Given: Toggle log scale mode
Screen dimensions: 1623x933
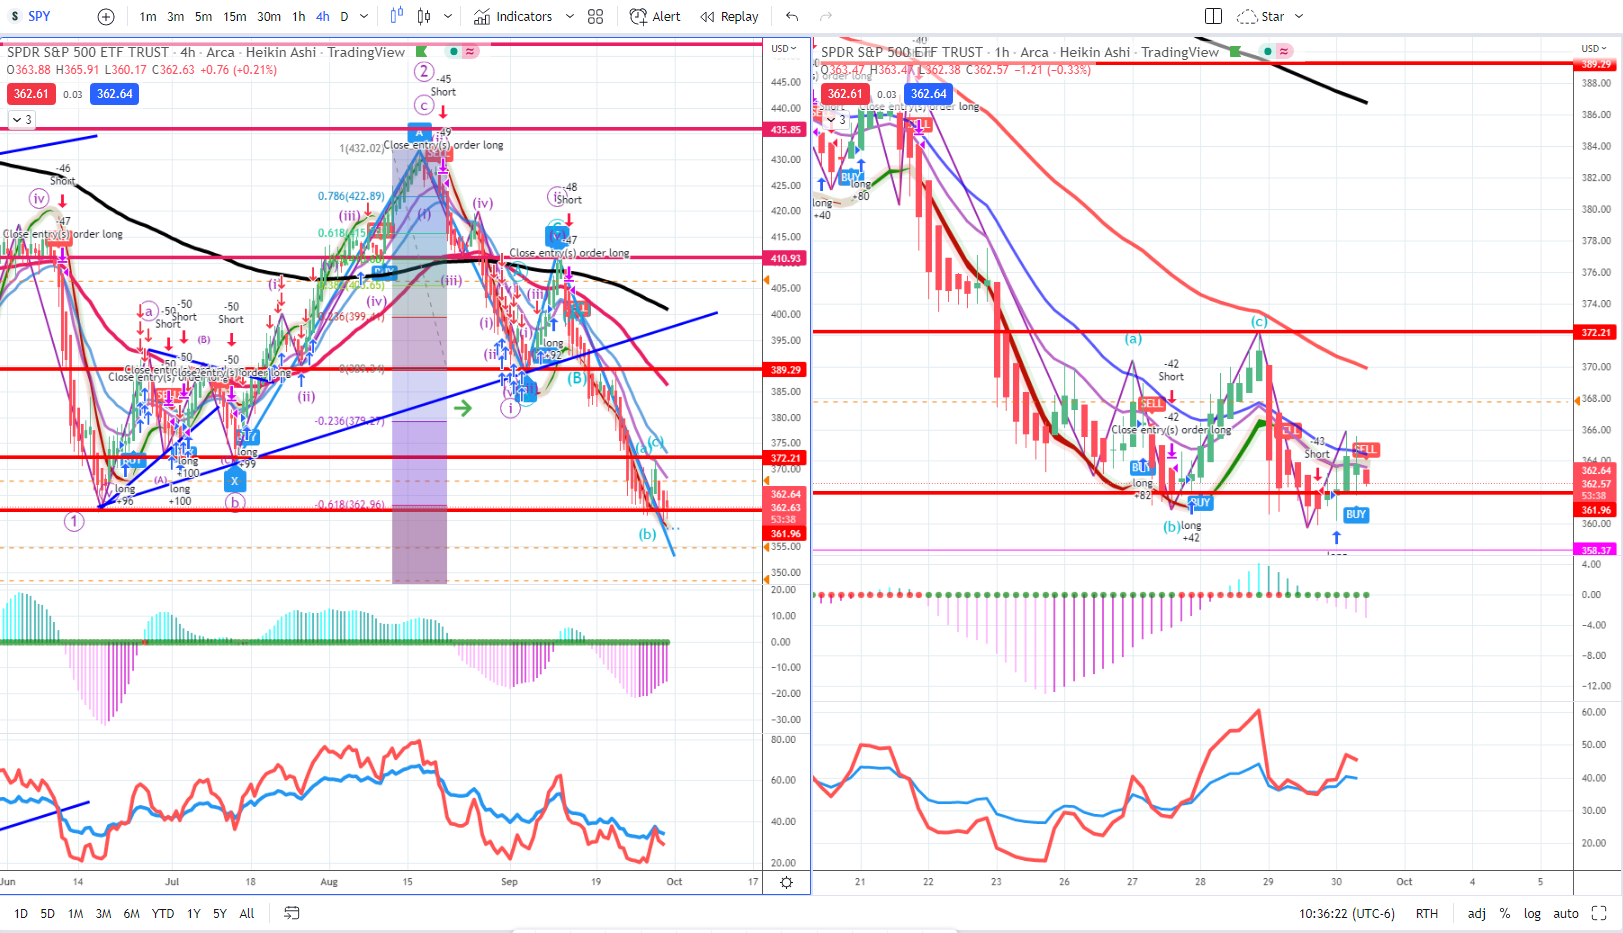Looking at the screenshot, I should click(x=1532, y=914).
